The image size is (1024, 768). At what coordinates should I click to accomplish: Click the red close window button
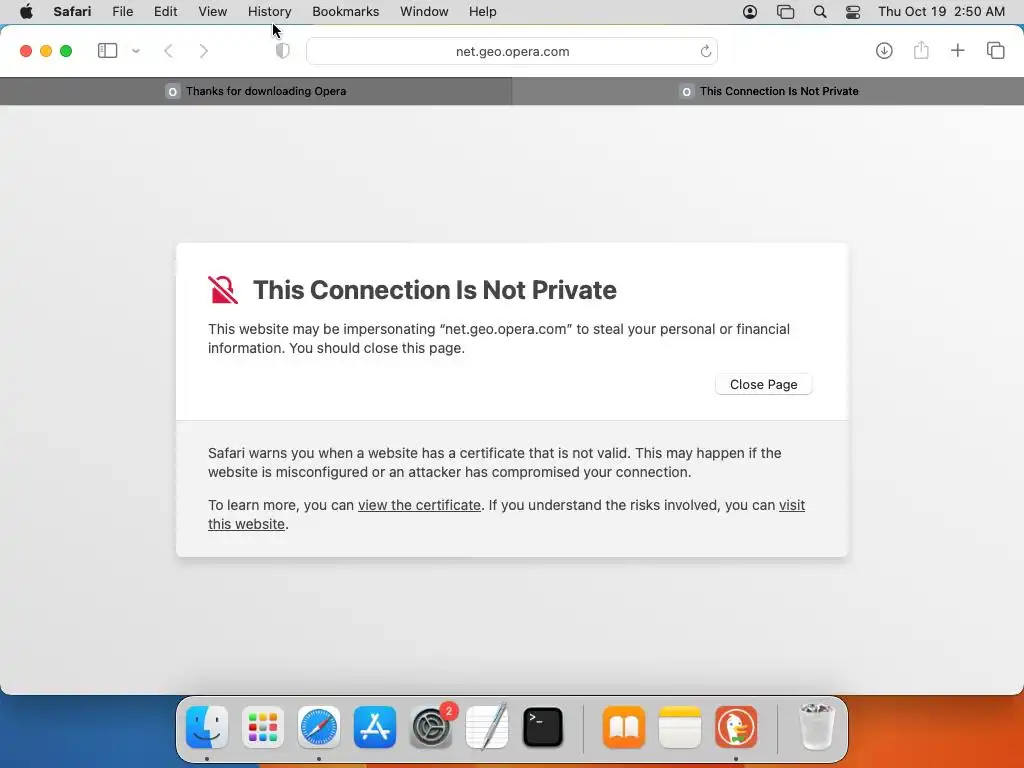click(x=26, y=51)
